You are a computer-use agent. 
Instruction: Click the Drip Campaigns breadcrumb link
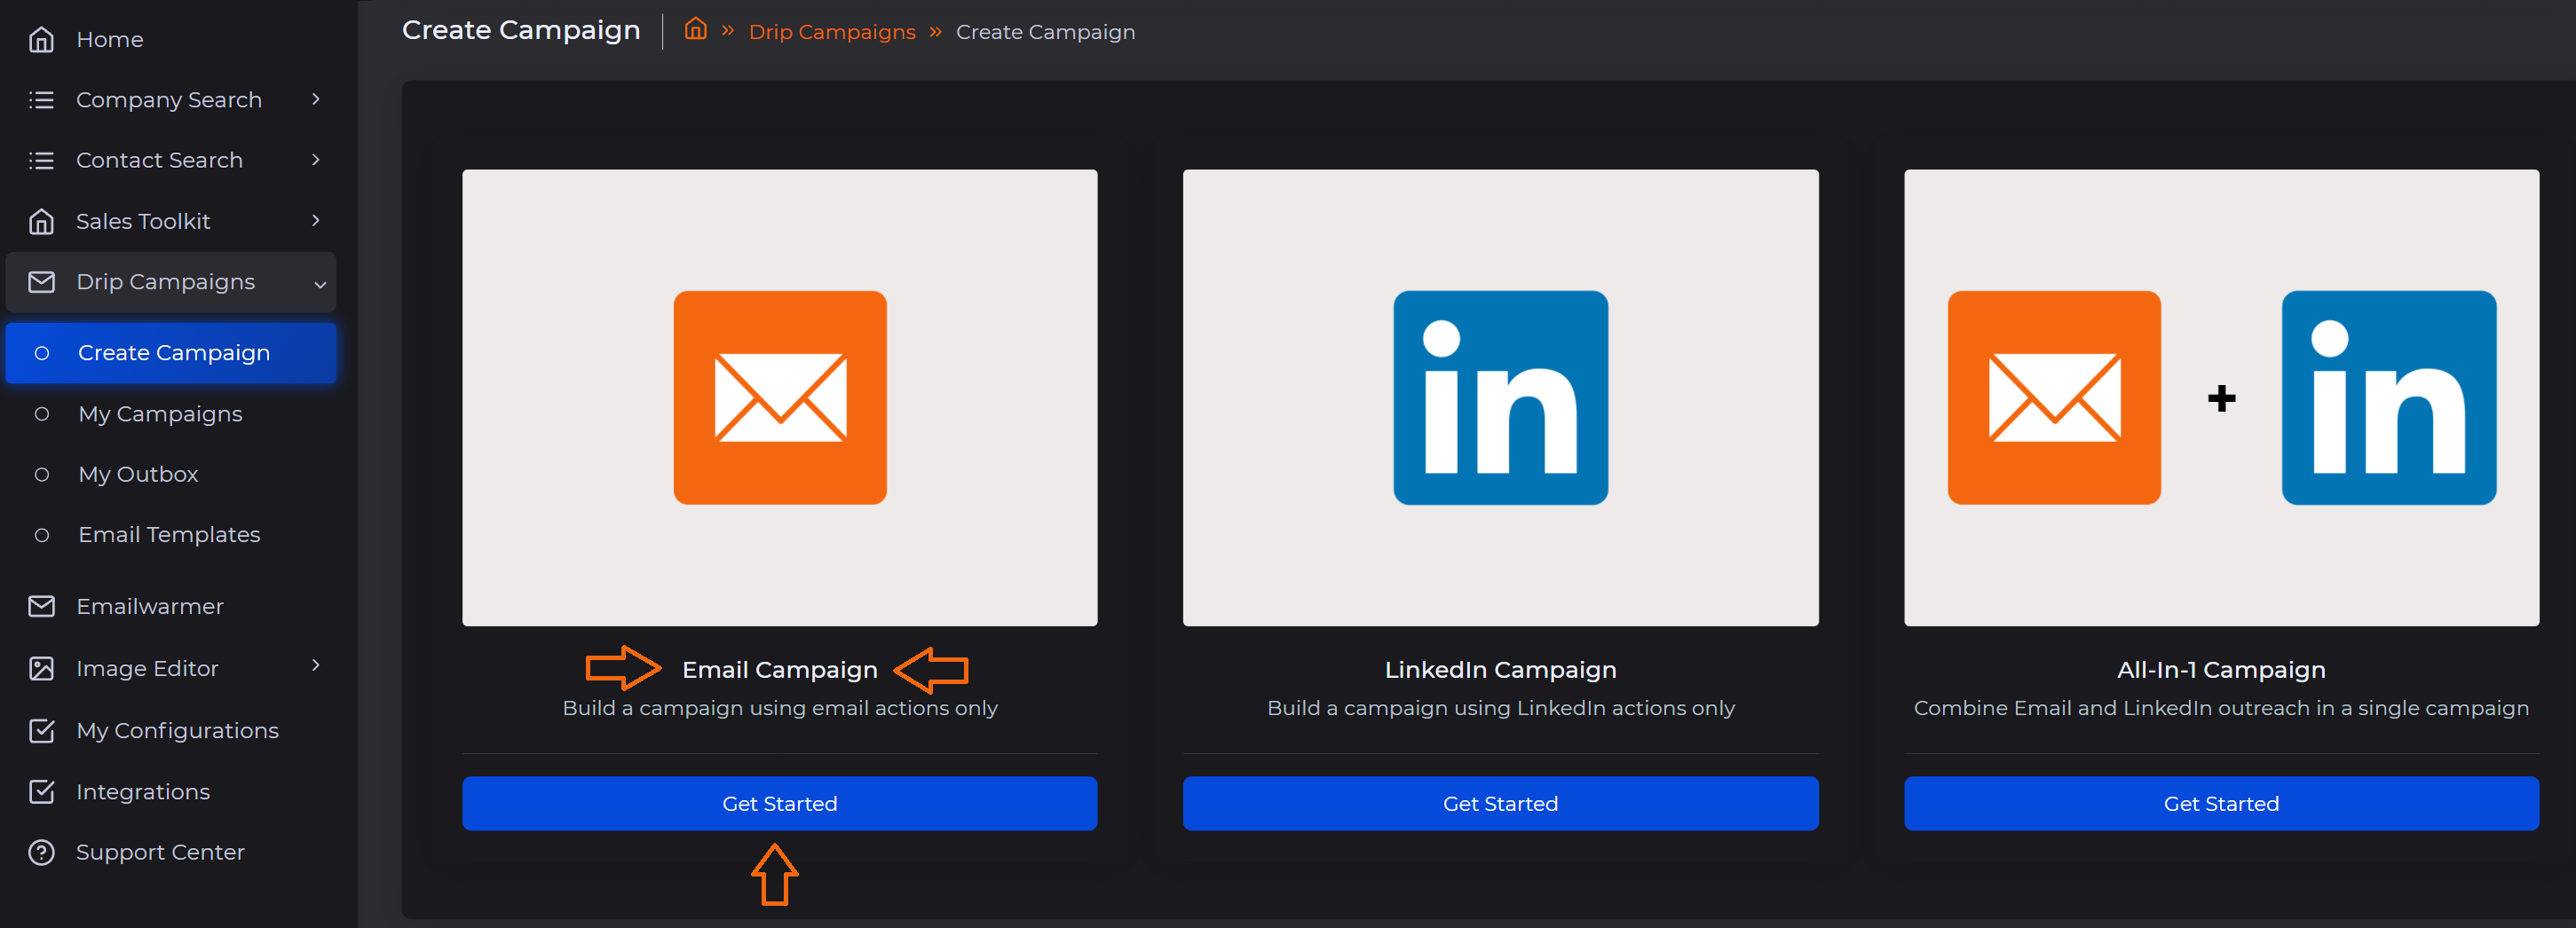[832, 32]
